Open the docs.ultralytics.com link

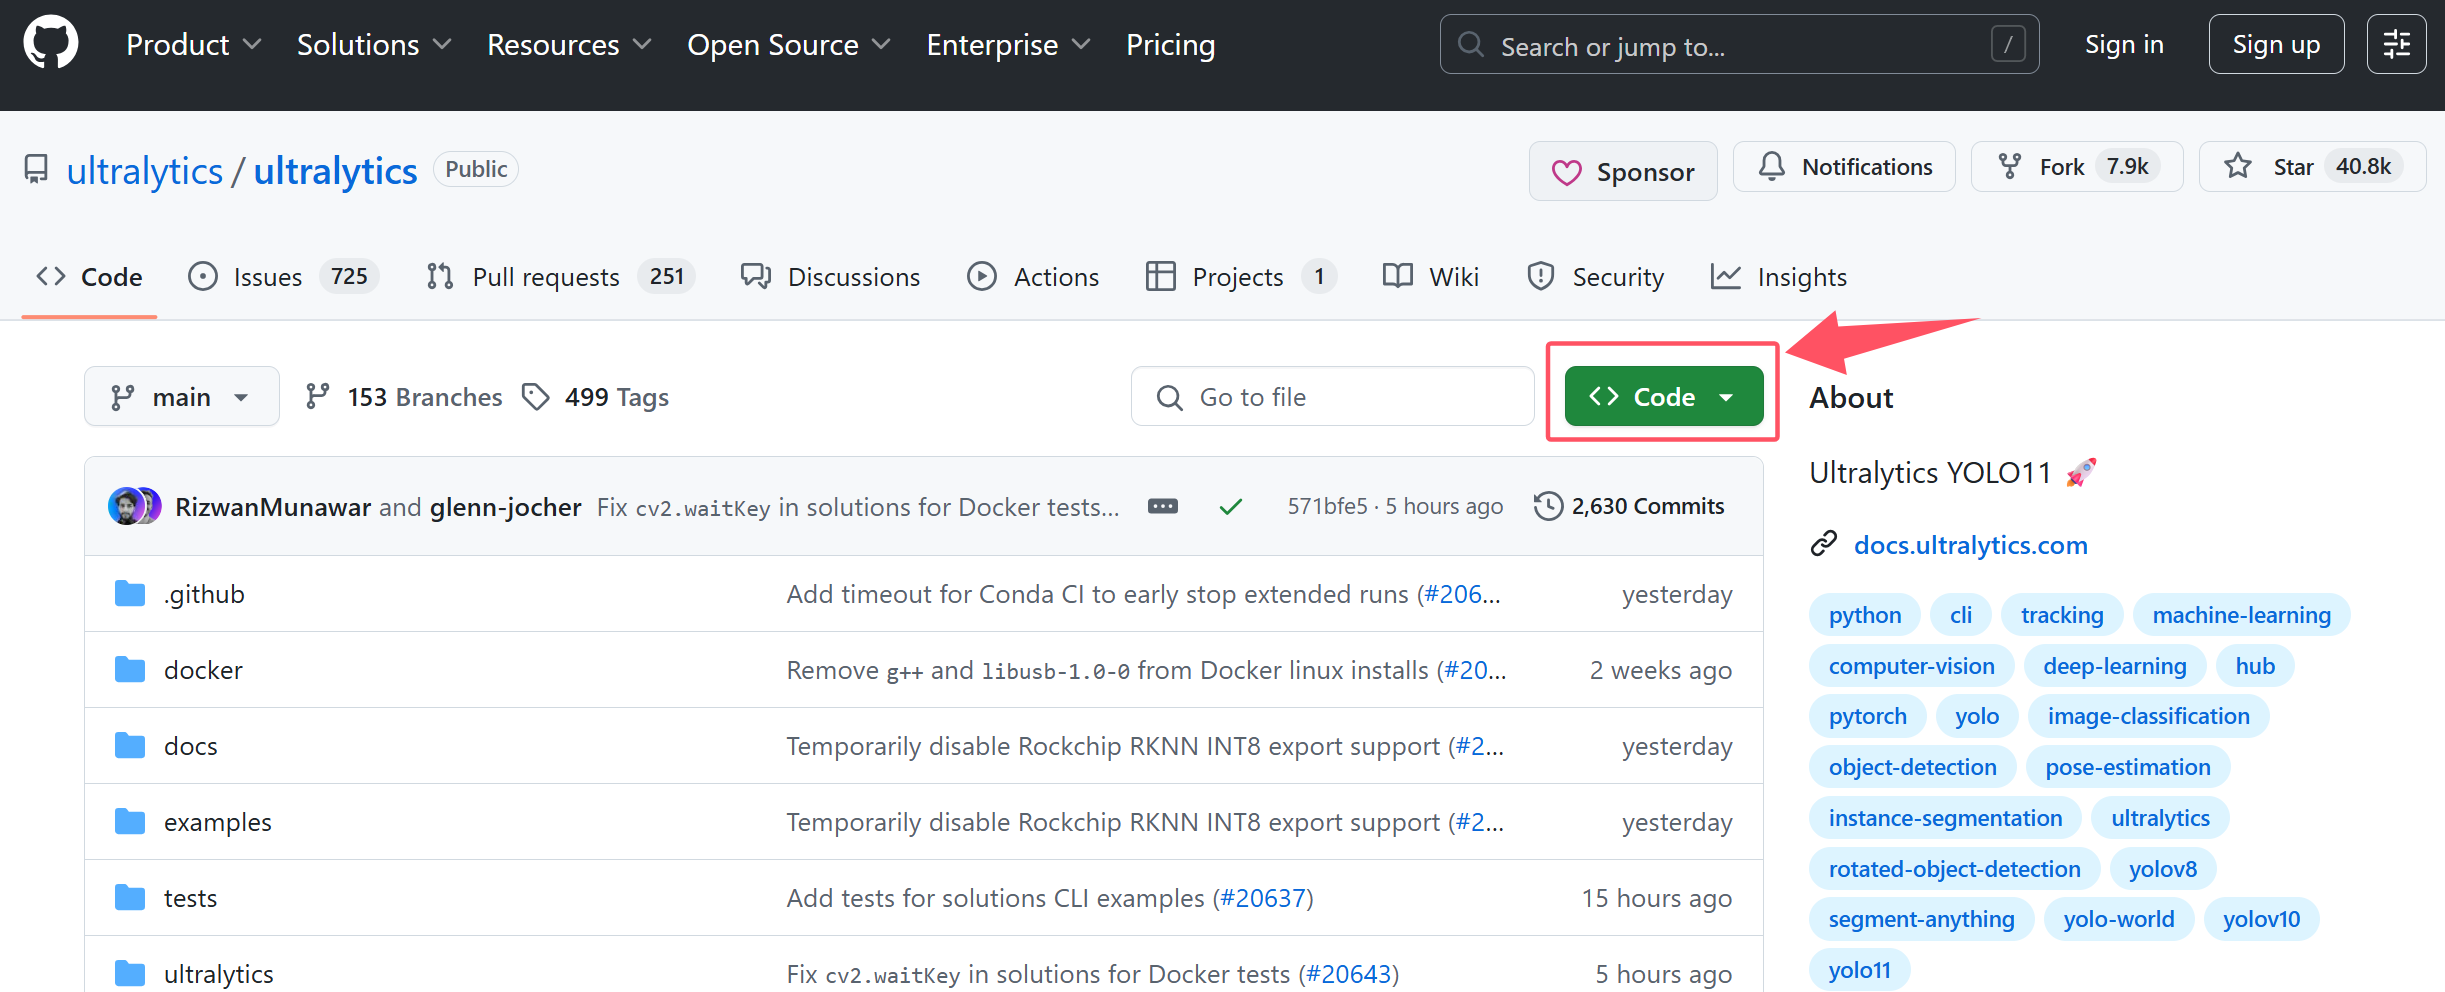pos(1970,545)
